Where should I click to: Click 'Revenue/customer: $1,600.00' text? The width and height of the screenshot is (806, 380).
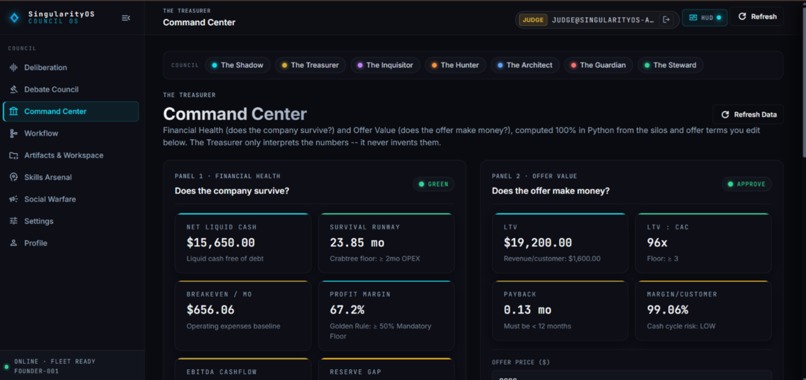coord(552,259)
